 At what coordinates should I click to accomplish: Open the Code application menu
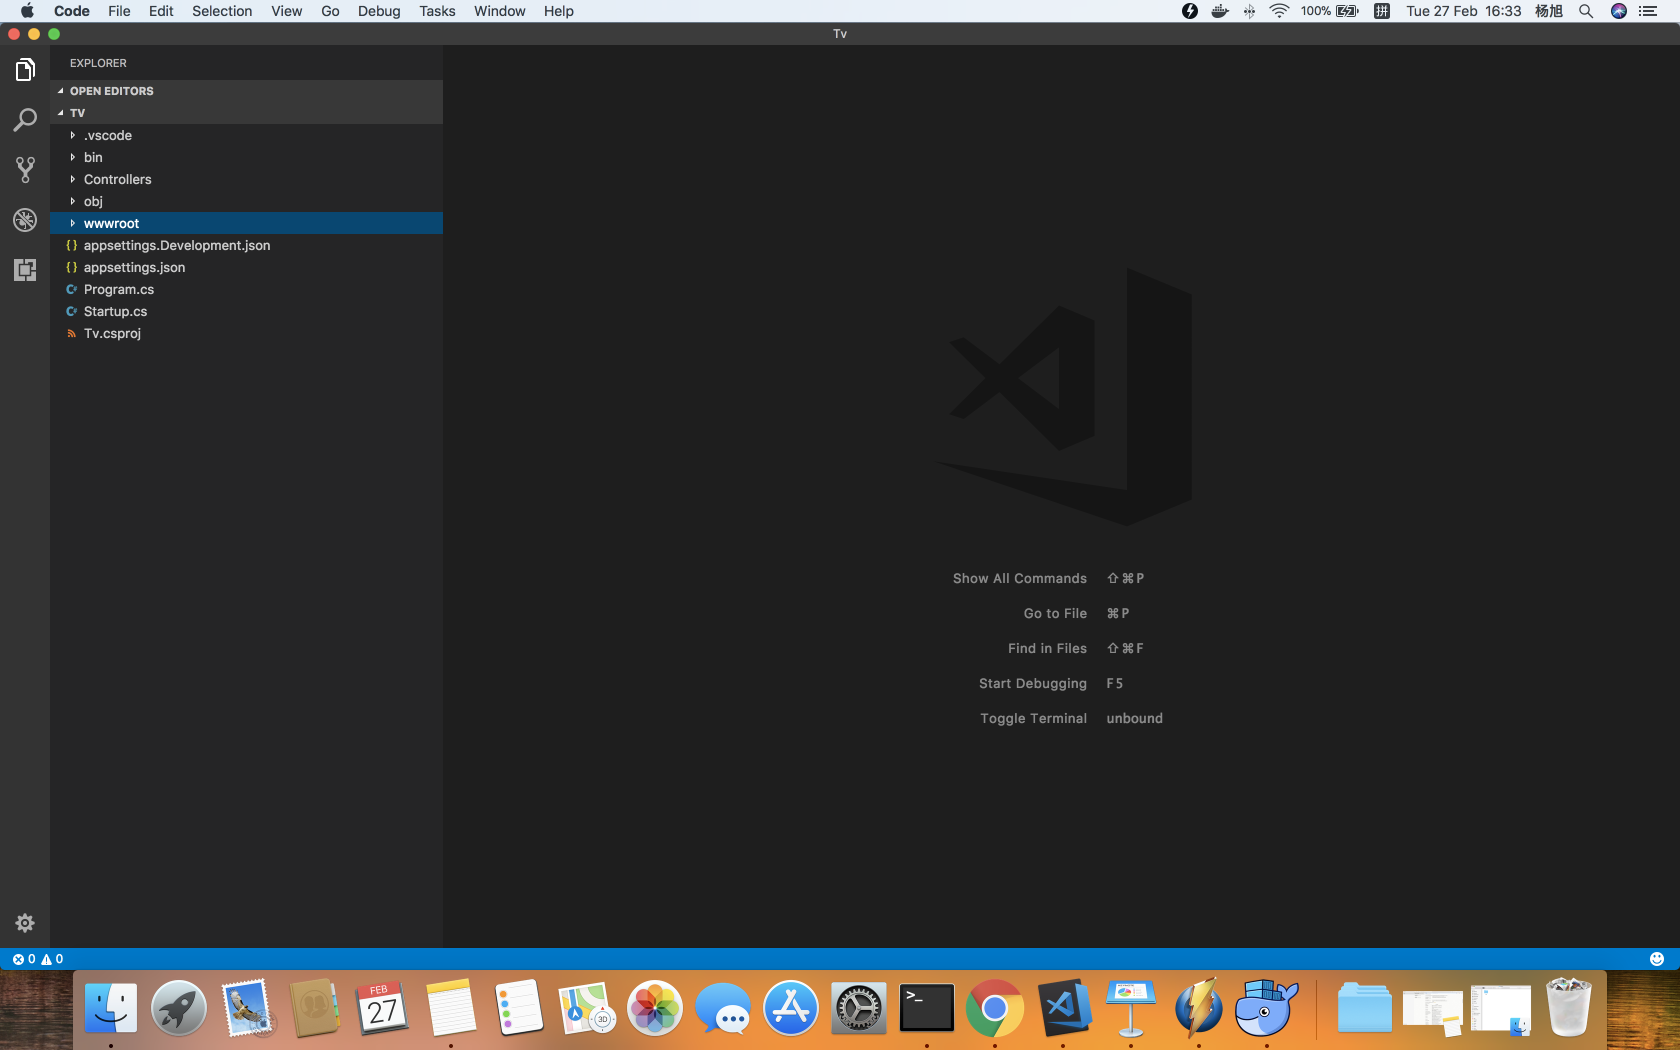click(72, 11)
